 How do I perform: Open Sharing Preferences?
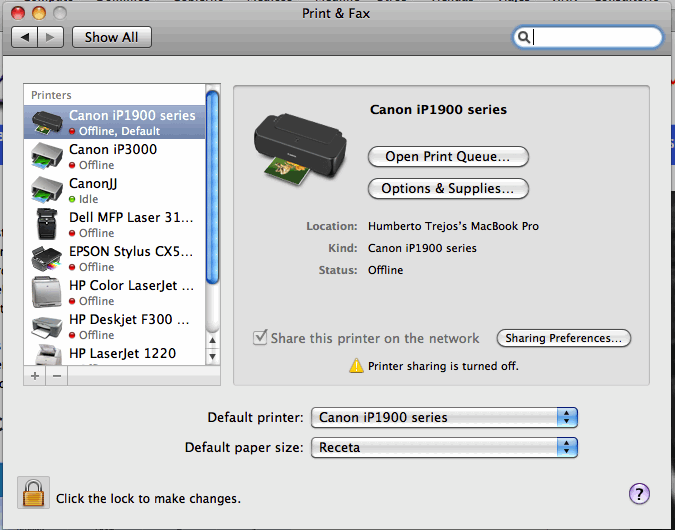coord(564,338)
